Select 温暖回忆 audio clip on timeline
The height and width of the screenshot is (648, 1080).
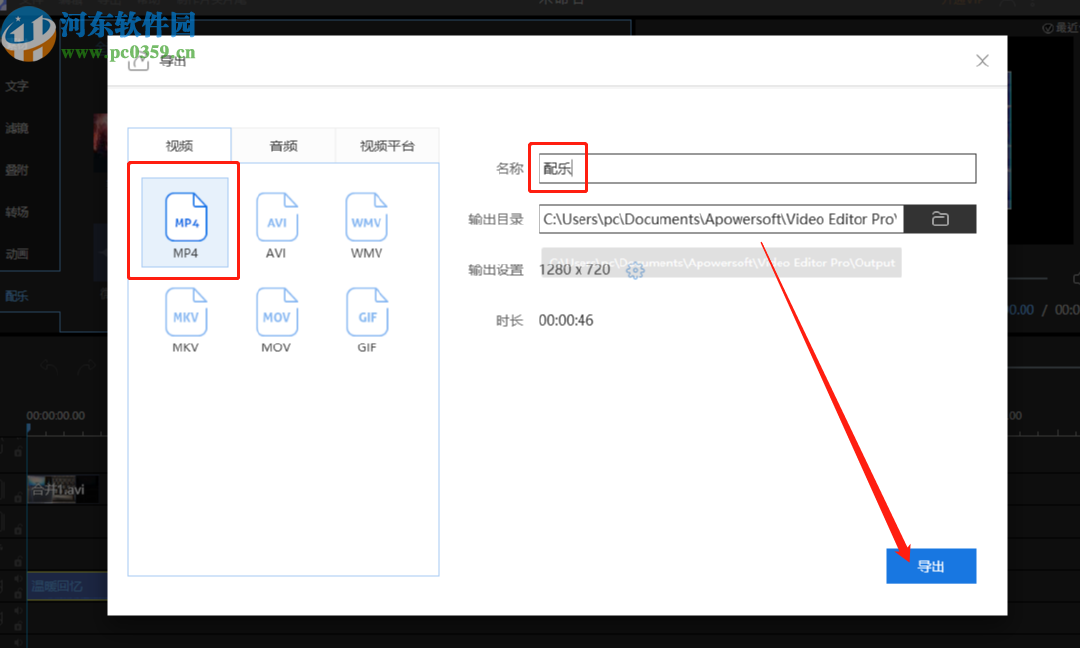click(67, 586)
